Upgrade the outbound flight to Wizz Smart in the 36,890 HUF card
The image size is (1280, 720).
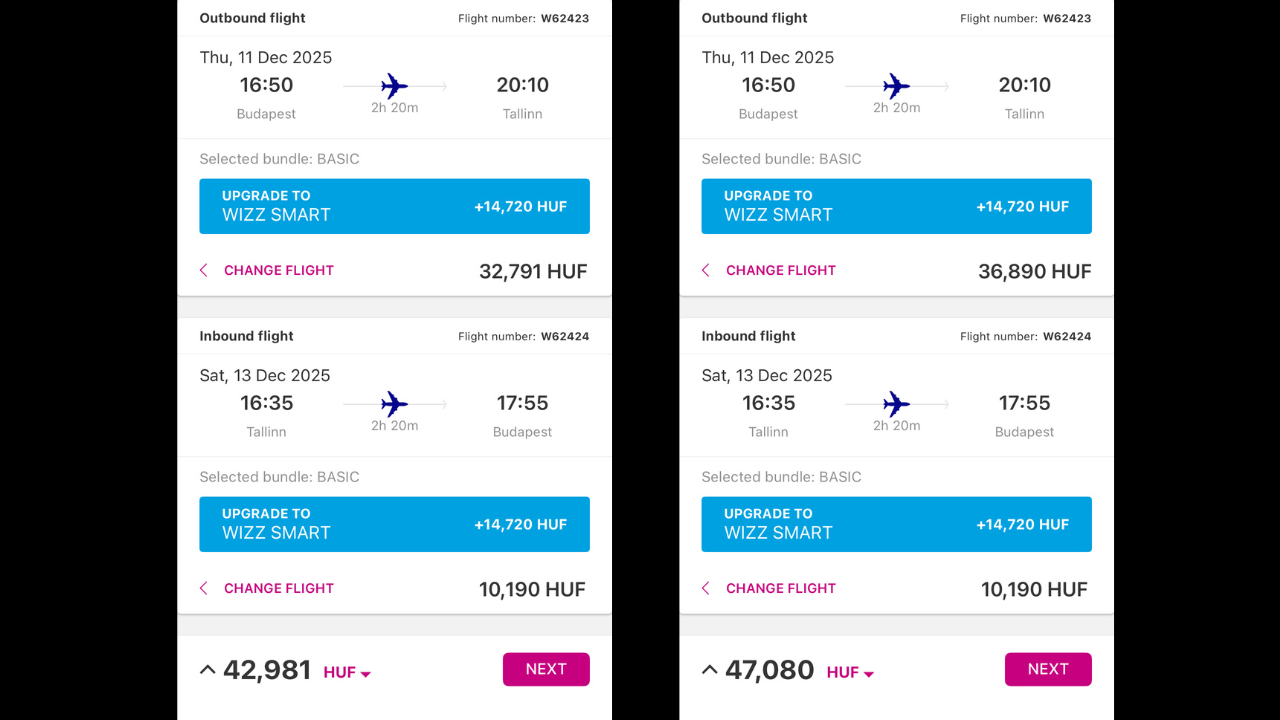(896, 206)
